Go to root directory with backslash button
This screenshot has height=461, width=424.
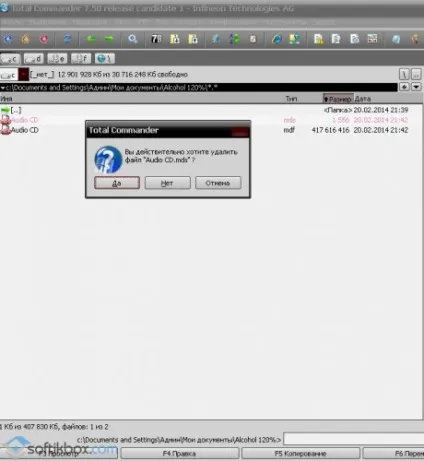click(404, 74)
